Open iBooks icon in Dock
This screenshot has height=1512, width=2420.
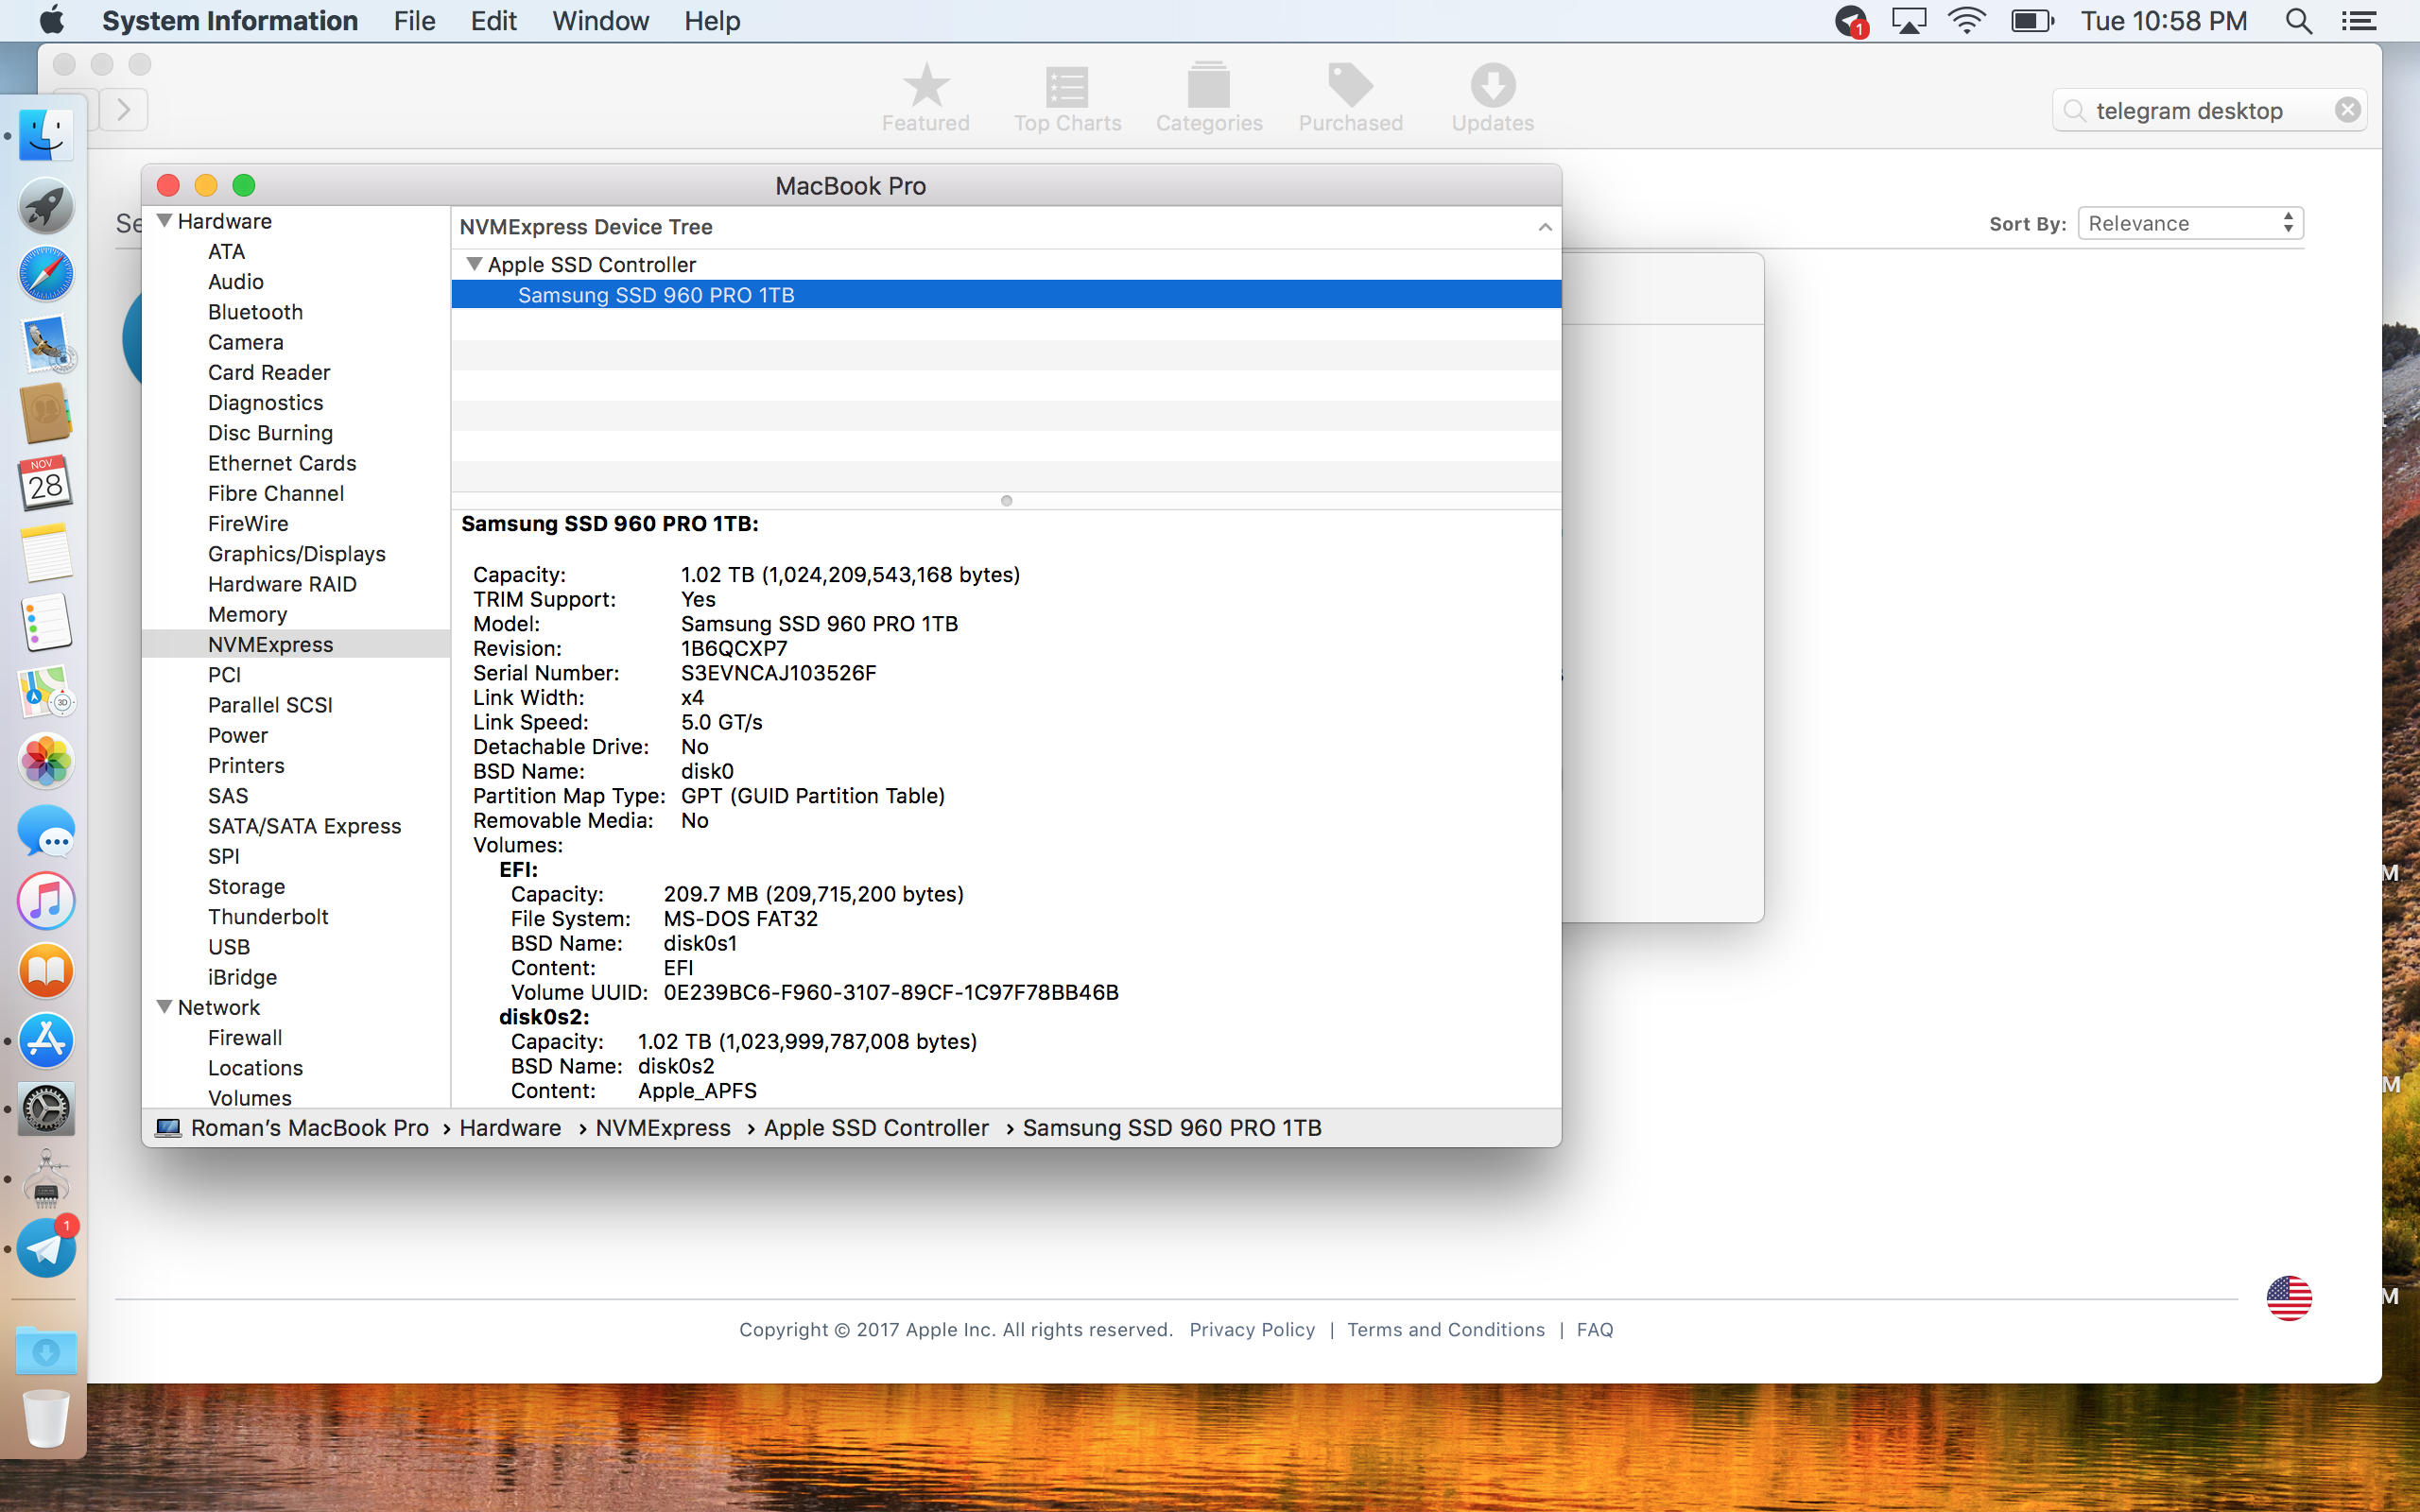[x=46, y=970]
